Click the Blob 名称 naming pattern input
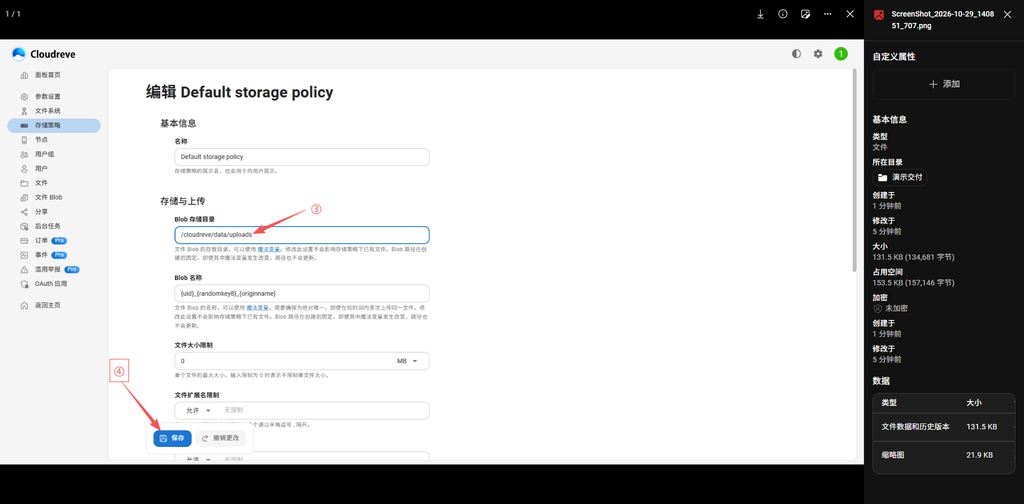This screenshot has width=1024, height=504. 302,293
